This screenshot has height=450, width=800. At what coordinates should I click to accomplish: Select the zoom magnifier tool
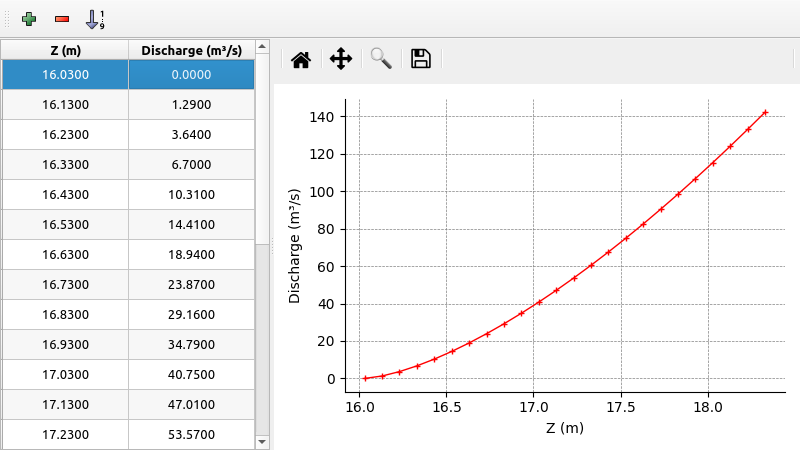pos(381,59)
